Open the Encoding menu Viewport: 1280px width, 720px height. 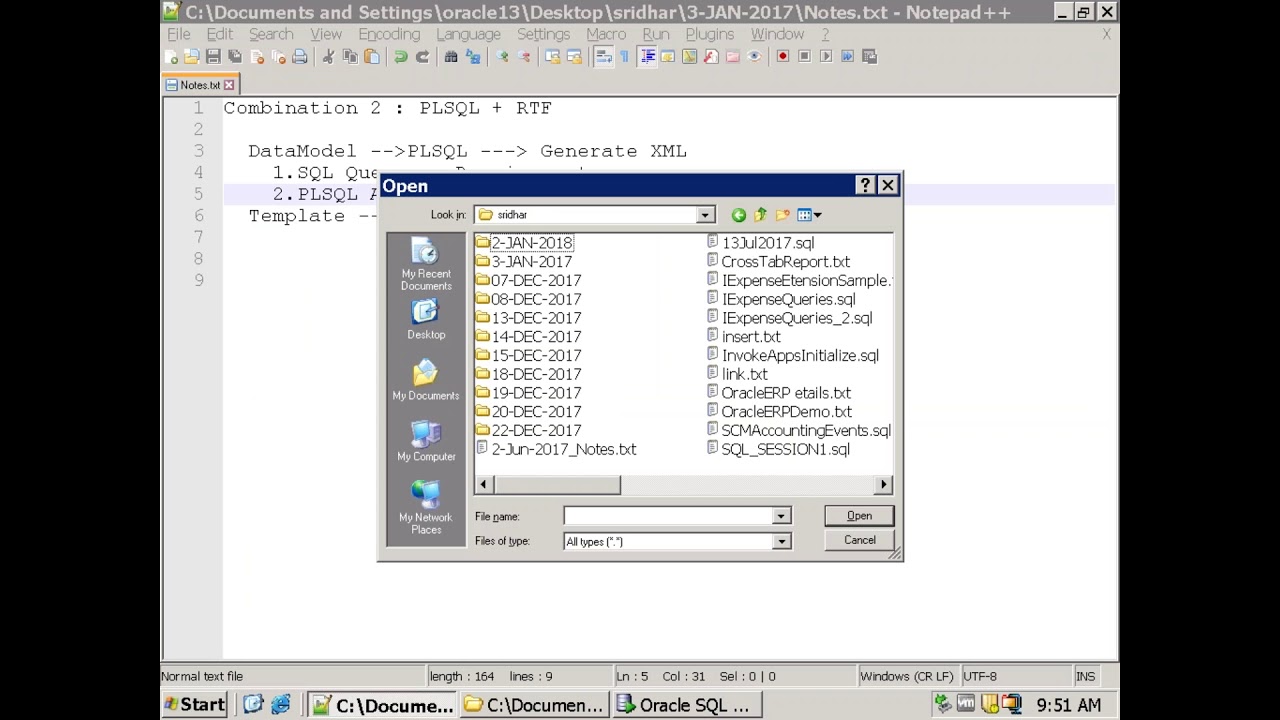389,34
